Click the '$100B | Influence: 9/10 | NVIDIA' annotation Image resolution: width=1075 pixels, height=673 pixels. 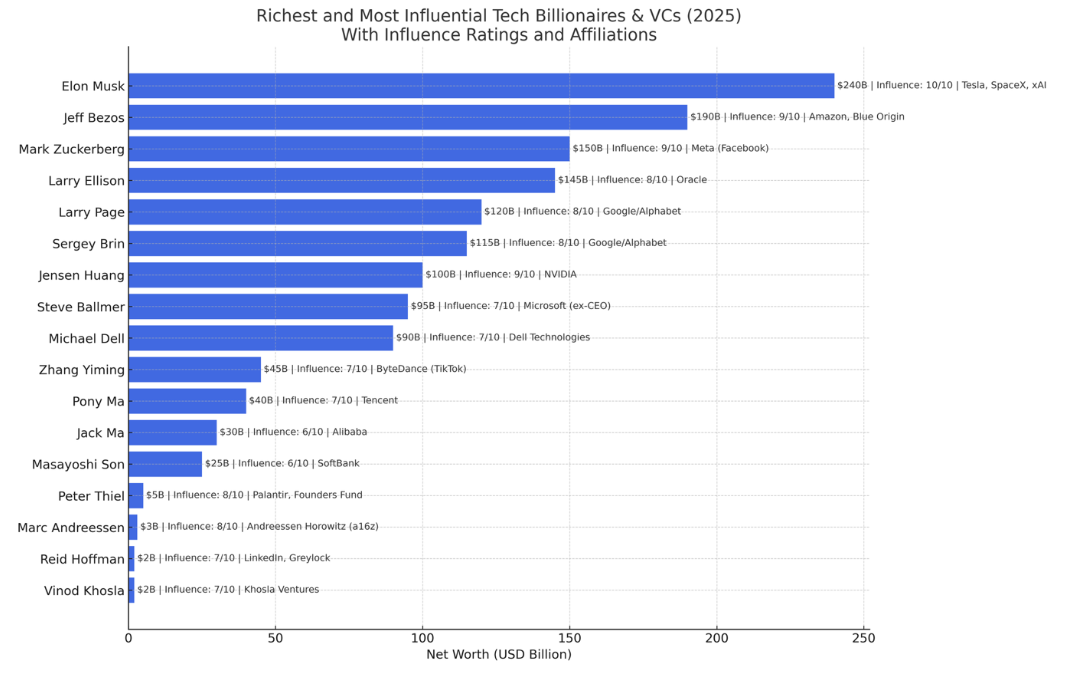coord(501,274)
